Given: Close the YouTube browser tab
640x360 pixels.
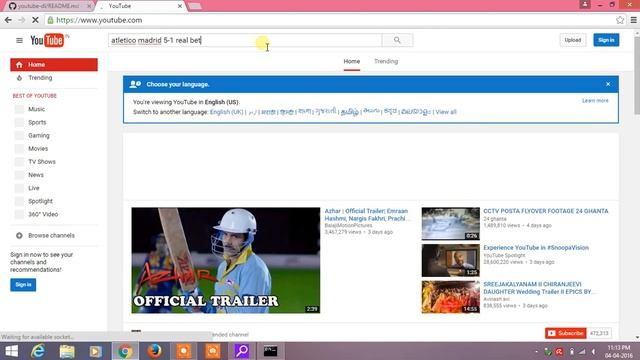Looking at the screenshot, I should coord(180,6).
